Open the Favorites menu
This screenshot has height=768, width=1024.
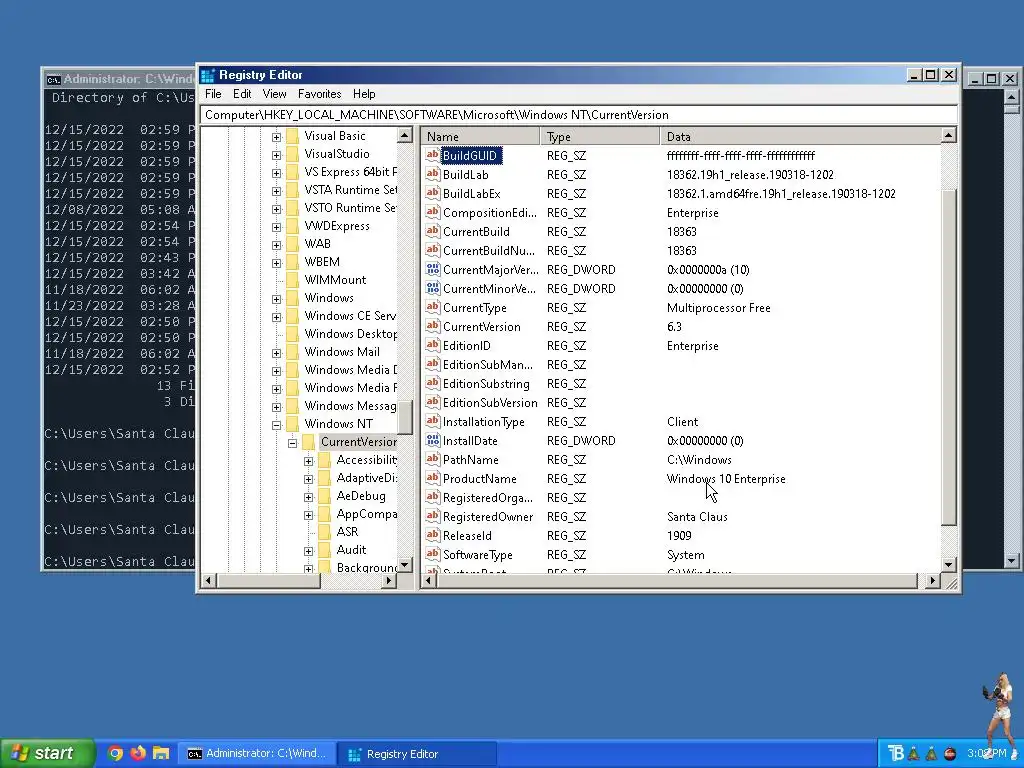(319, 94)
